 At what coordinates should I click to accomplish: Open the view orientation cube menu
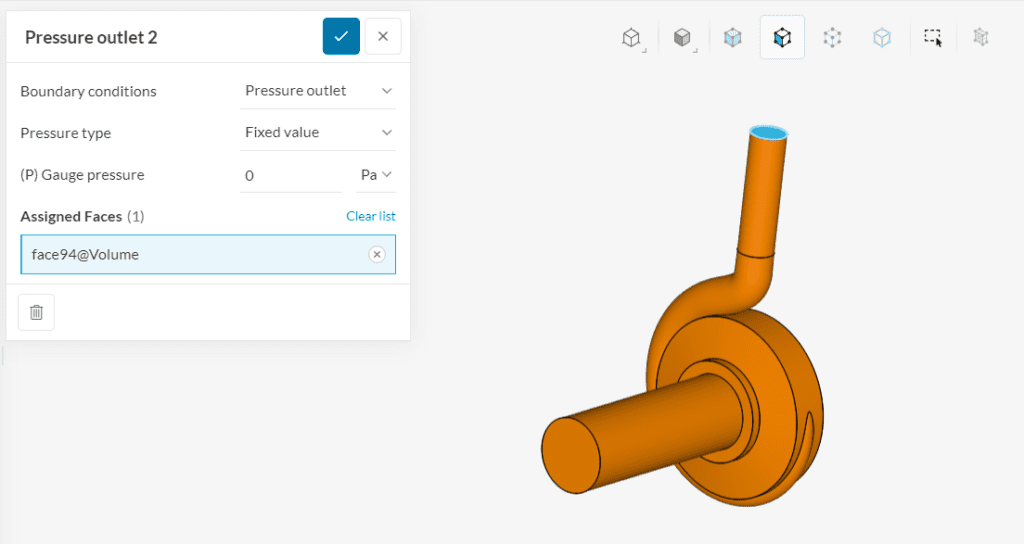click(631, 38)
